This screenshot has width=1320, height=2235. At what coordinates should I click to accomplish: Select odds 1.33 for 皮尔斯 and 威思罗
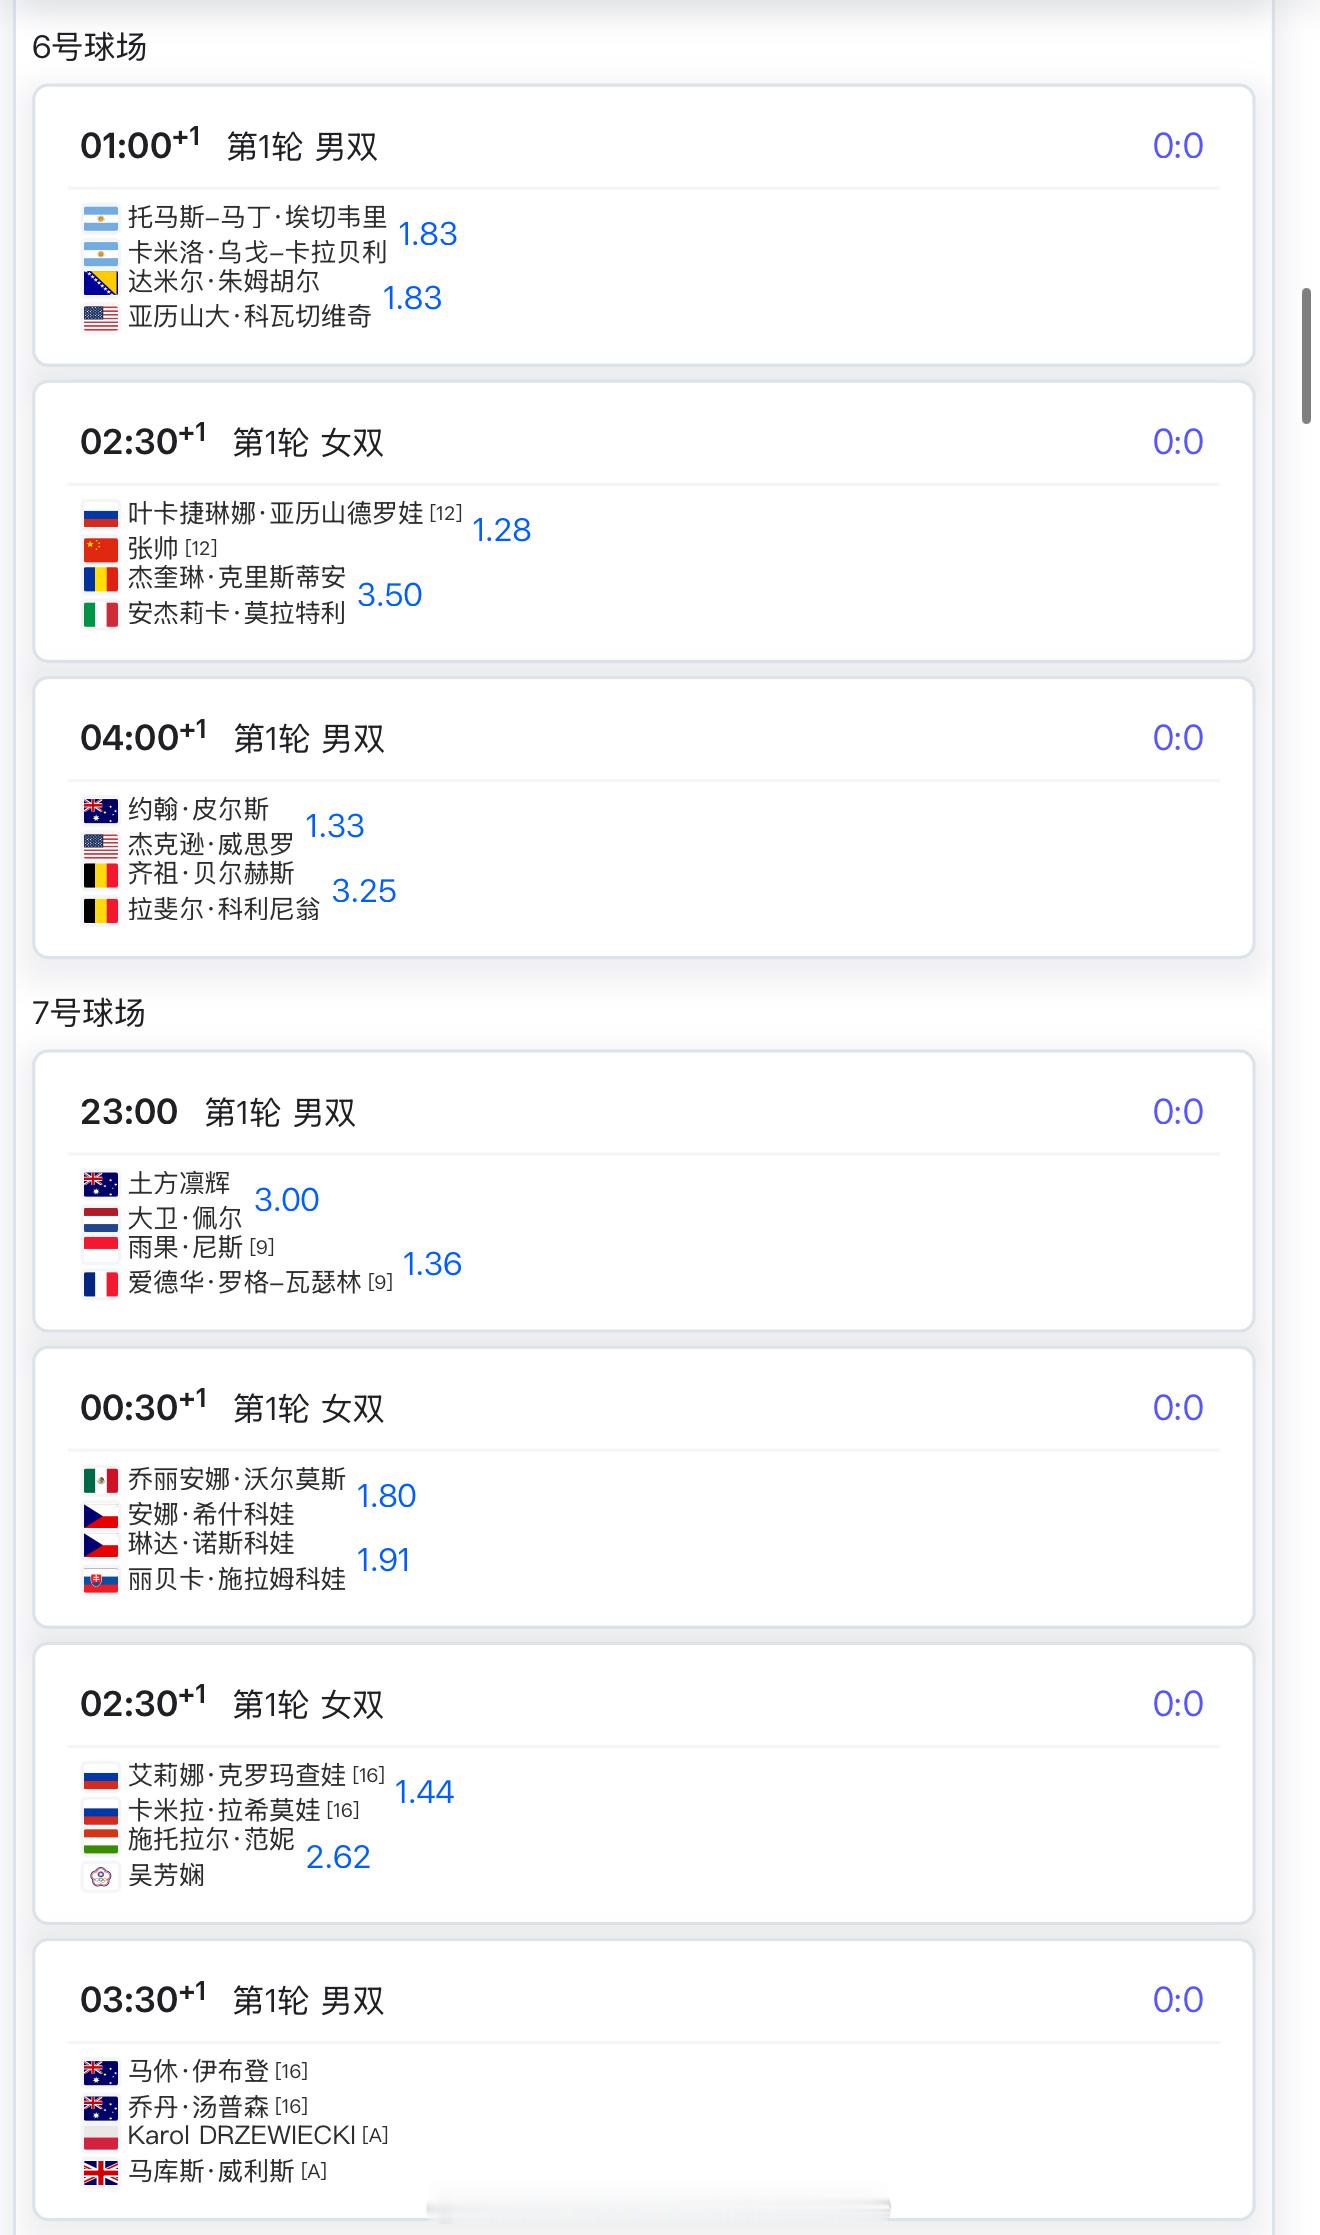(334, 826)
